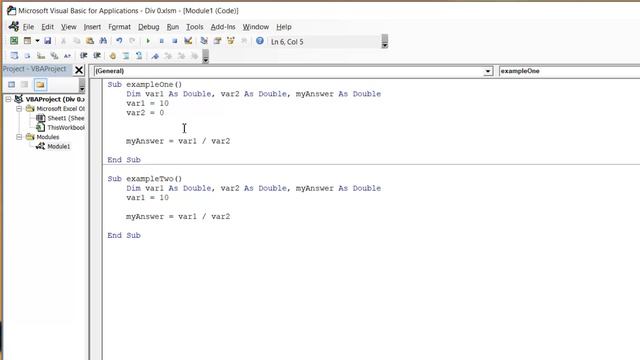Collapse the VBAProject (Div 0) tree node
Screen dimensions: 640x360
click(x=8, y=99)
